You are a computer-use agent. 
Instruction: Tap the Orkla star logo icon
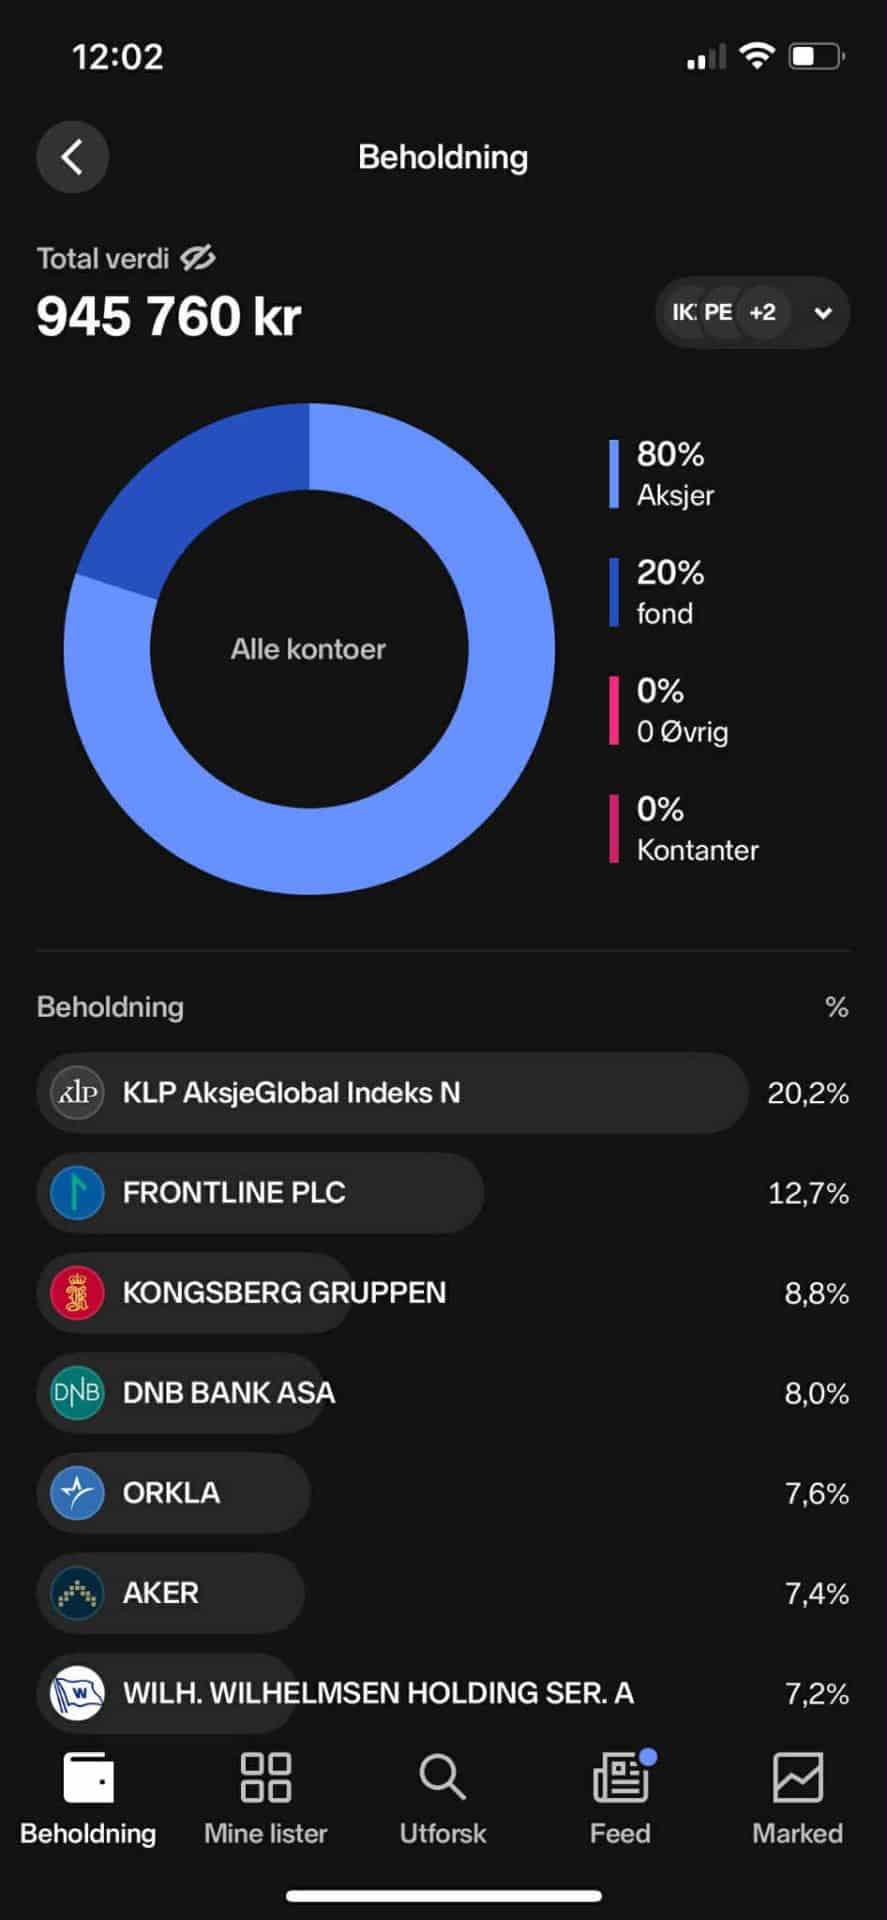click(x=77, y=1493)
